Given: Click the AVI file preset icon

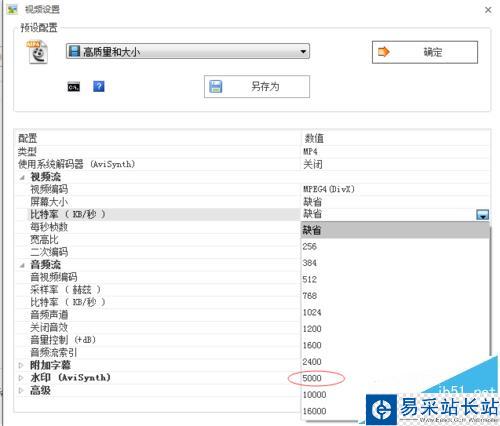Looking at the screenshot, I should click(38, 52).
